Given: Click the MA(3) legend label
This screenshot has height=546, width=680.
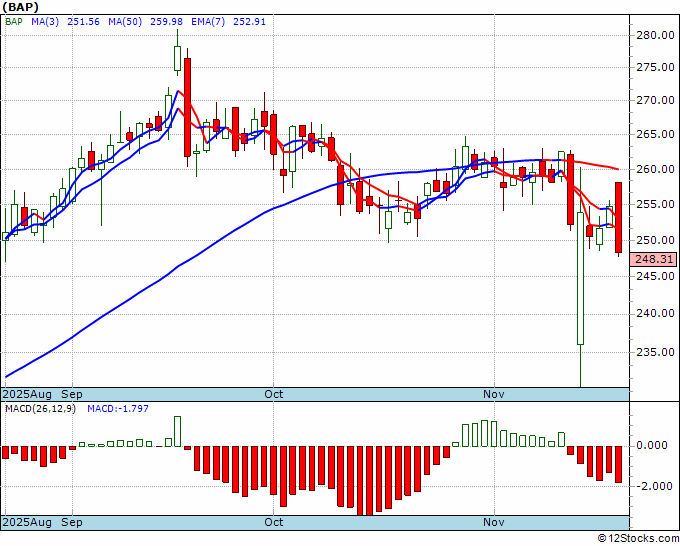Looking at the screenshot, I should [x=45, y=22].
